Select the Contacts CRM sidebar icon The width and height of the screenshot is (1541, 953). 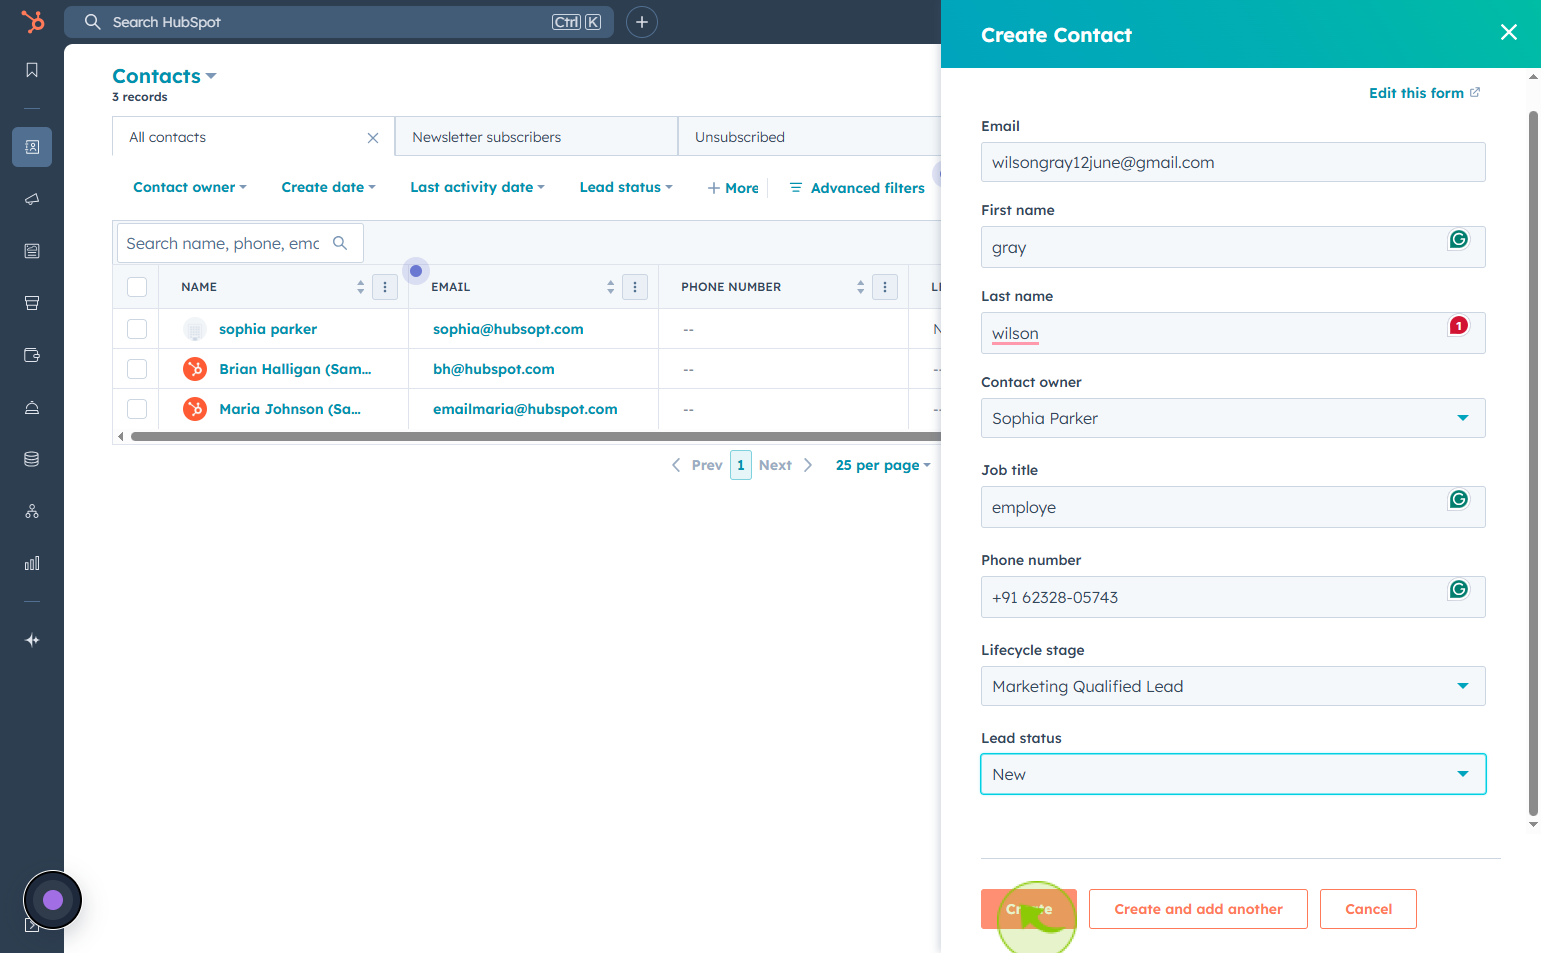32,147
